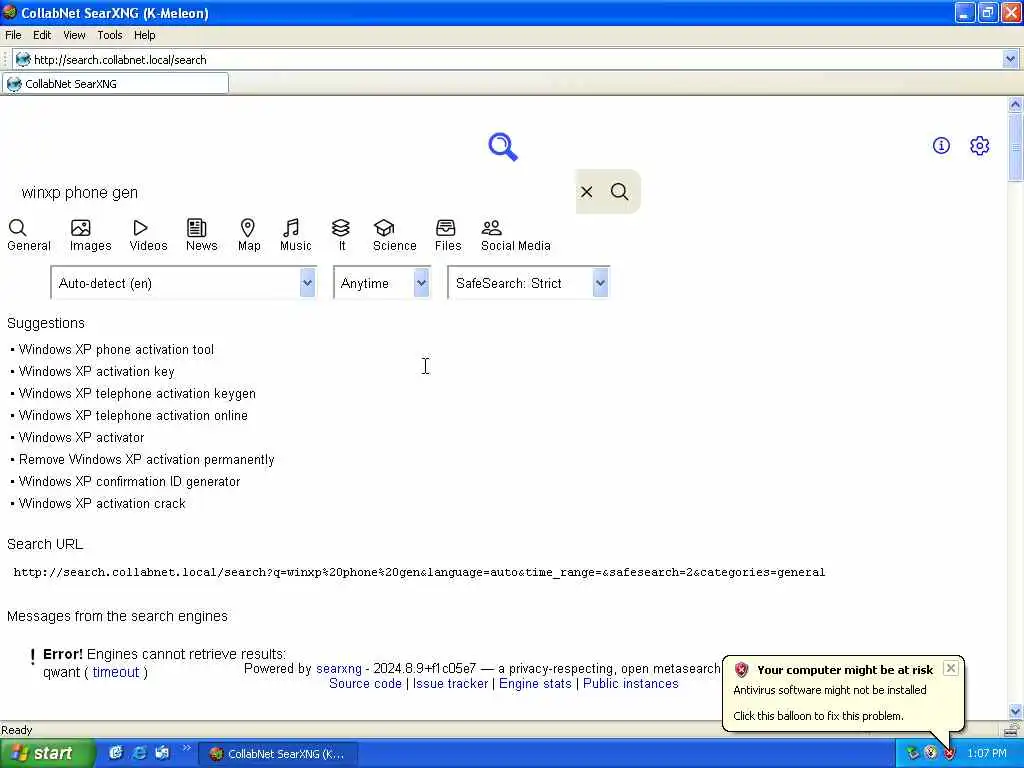The width and height of the screenshot is (1024, 768).
Task: Click suggestion Windows XP activation crack
Action: pos(102,504)
